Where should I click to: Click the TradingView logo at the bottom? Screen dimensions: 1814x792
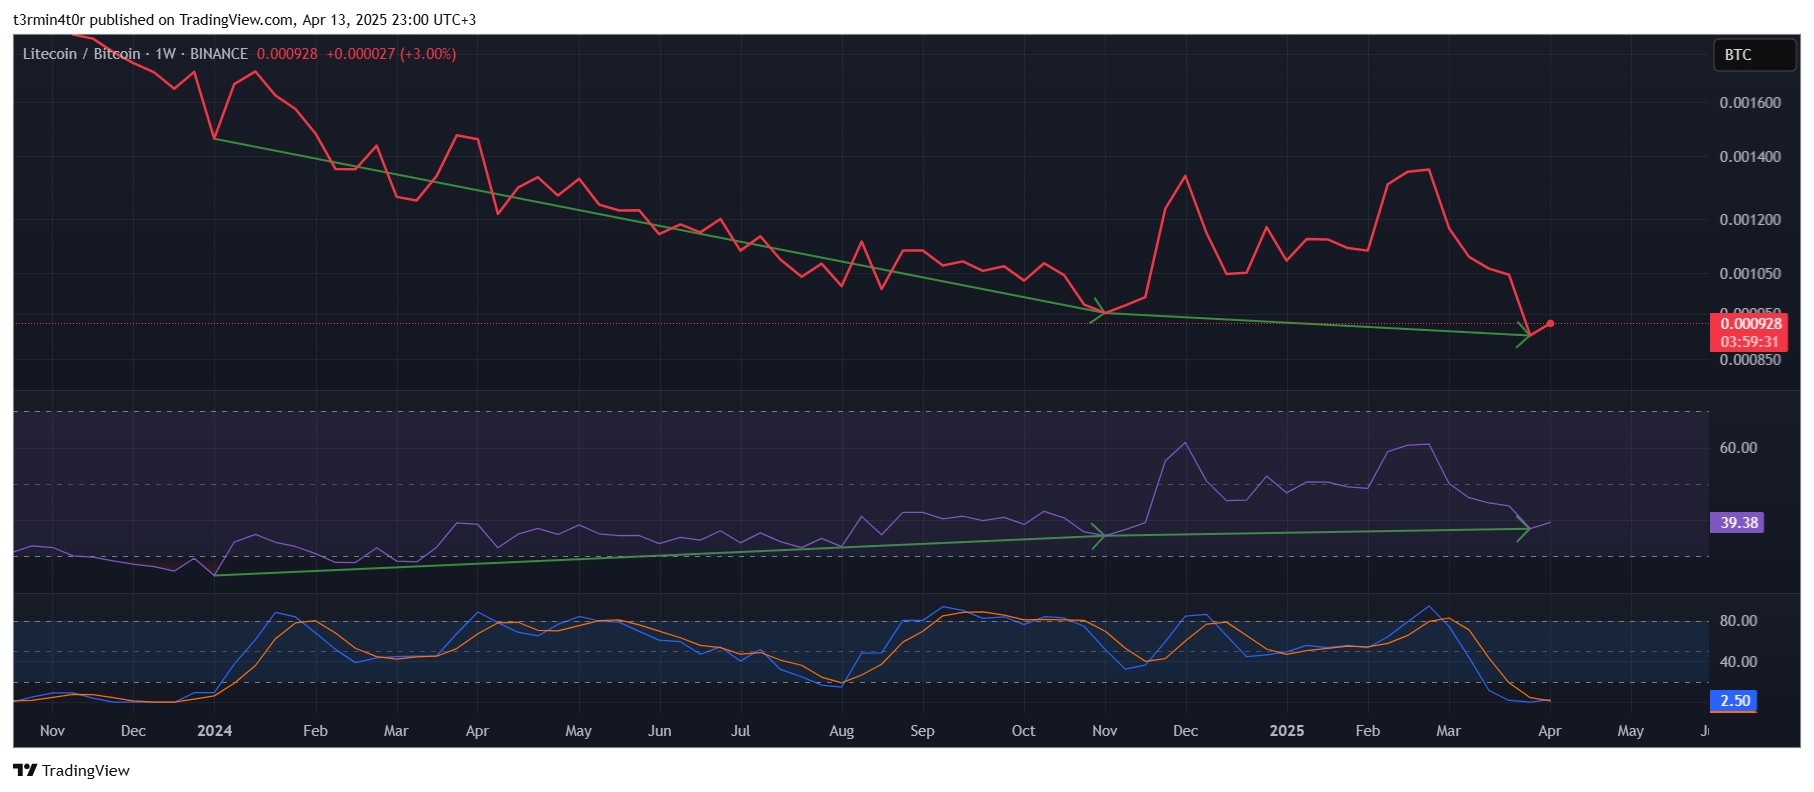click(71, 770)
